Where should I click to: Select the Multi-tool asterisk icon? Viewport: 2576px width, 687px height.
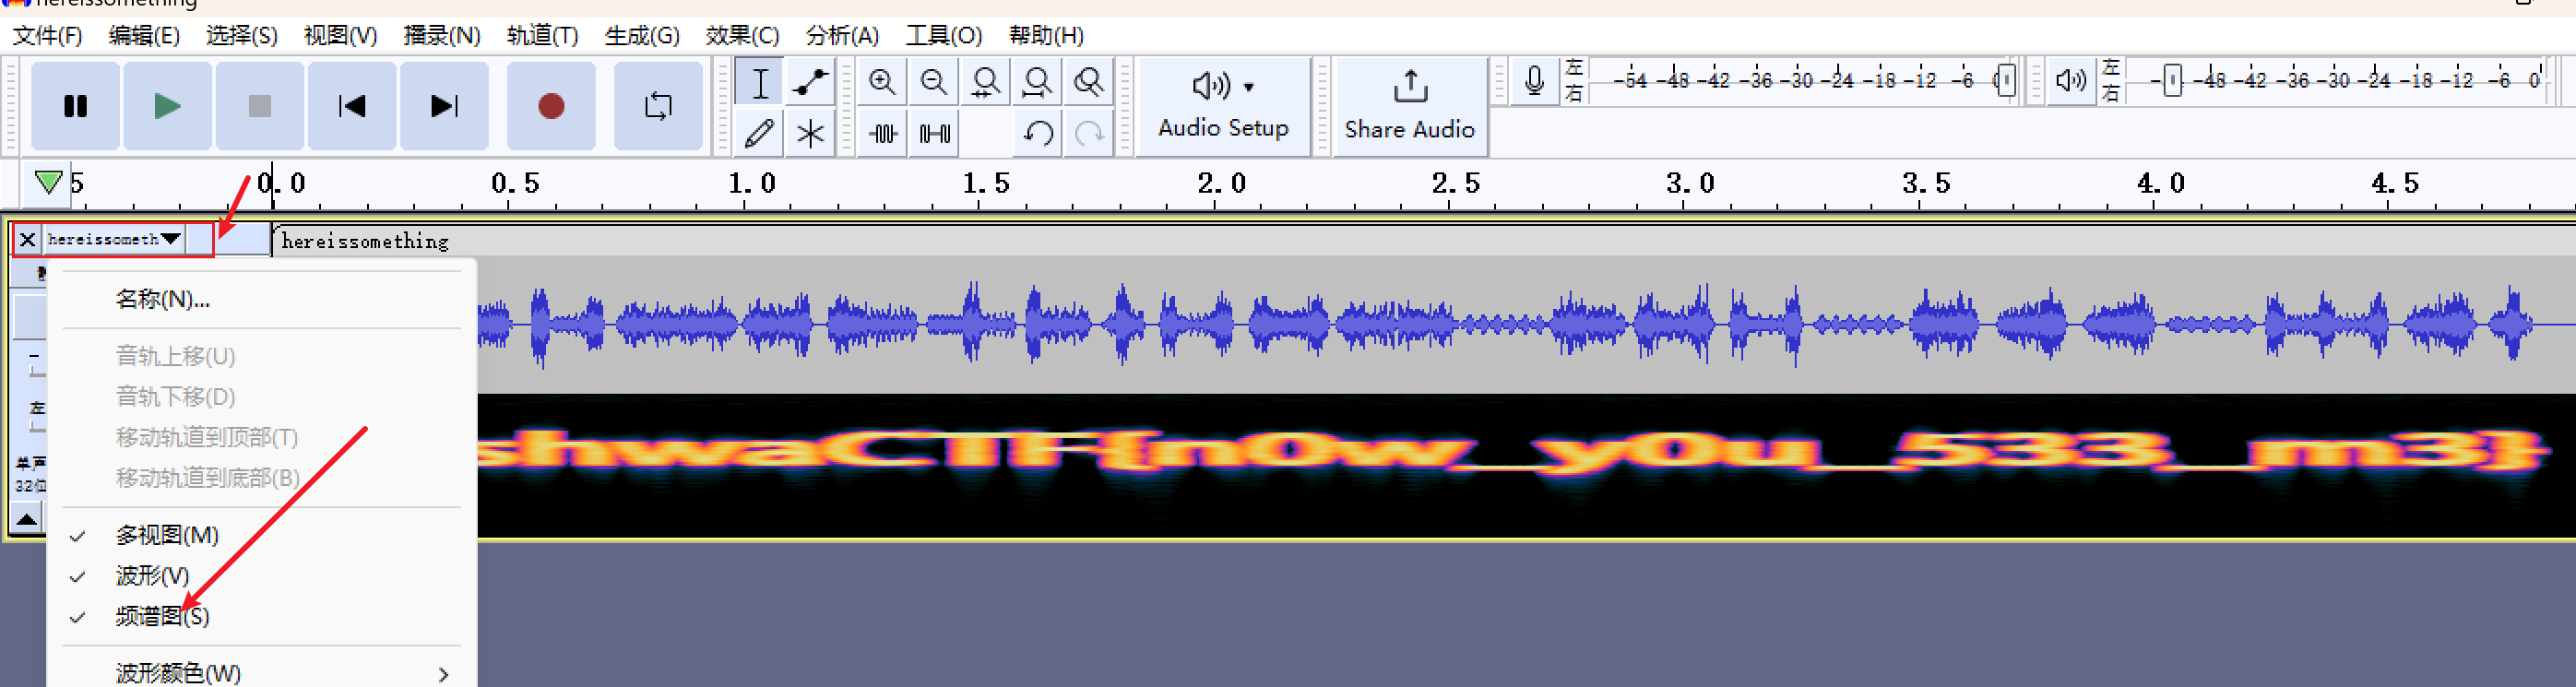coord(810,133)
